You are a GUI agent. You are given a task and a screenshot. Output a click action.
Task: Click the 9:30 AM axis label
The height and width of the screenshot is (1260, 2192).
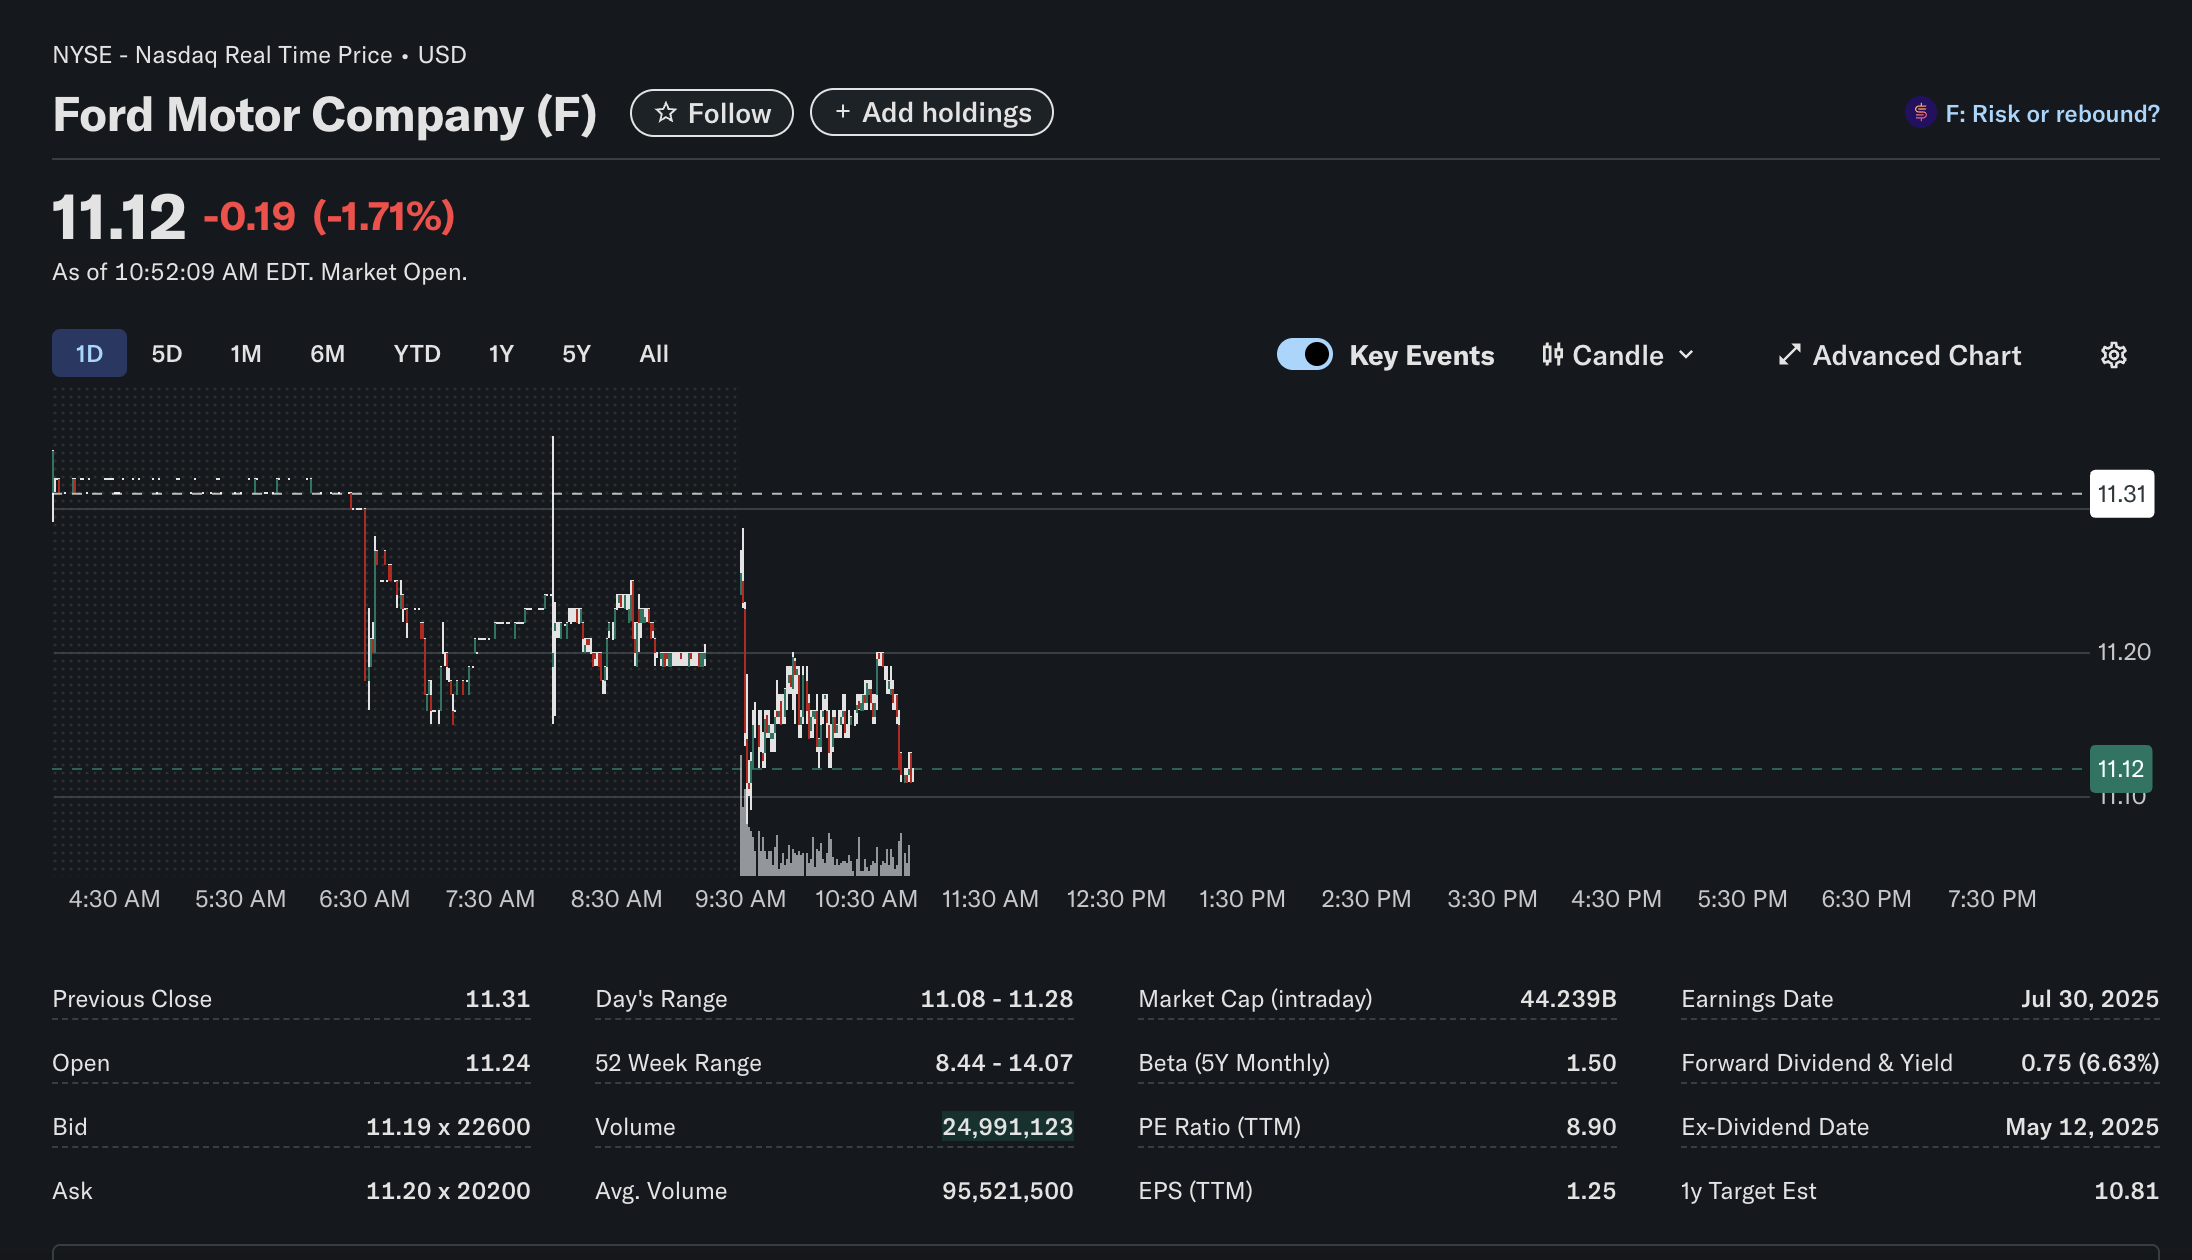pos(740,899)
